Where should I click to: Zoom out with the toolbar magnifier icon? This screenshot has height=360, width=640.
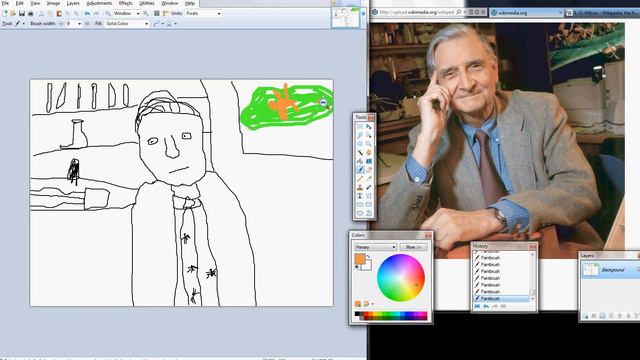108,13
